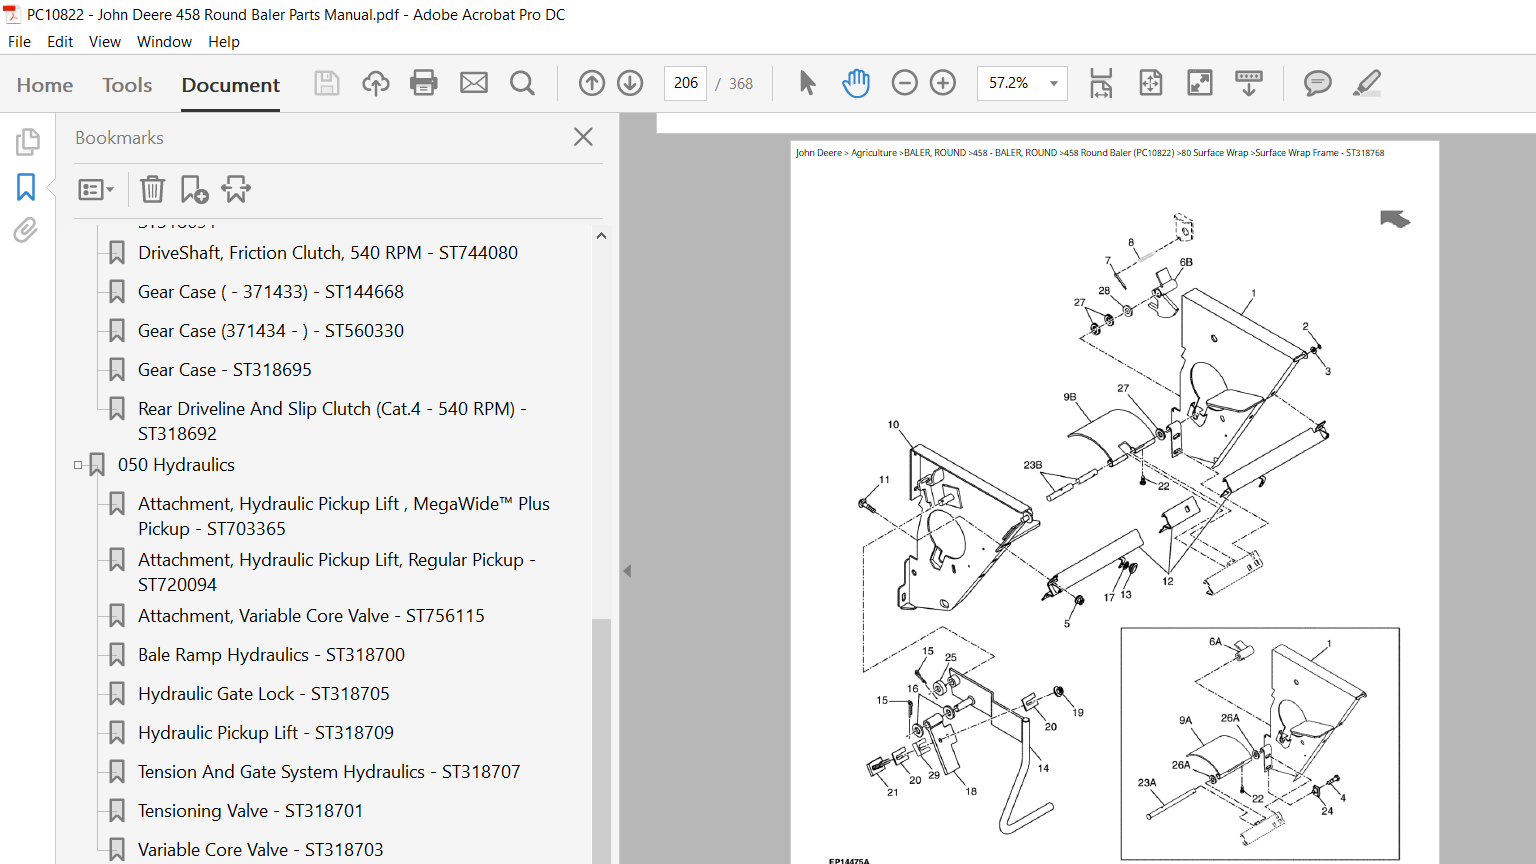Open the File menu

19,42
